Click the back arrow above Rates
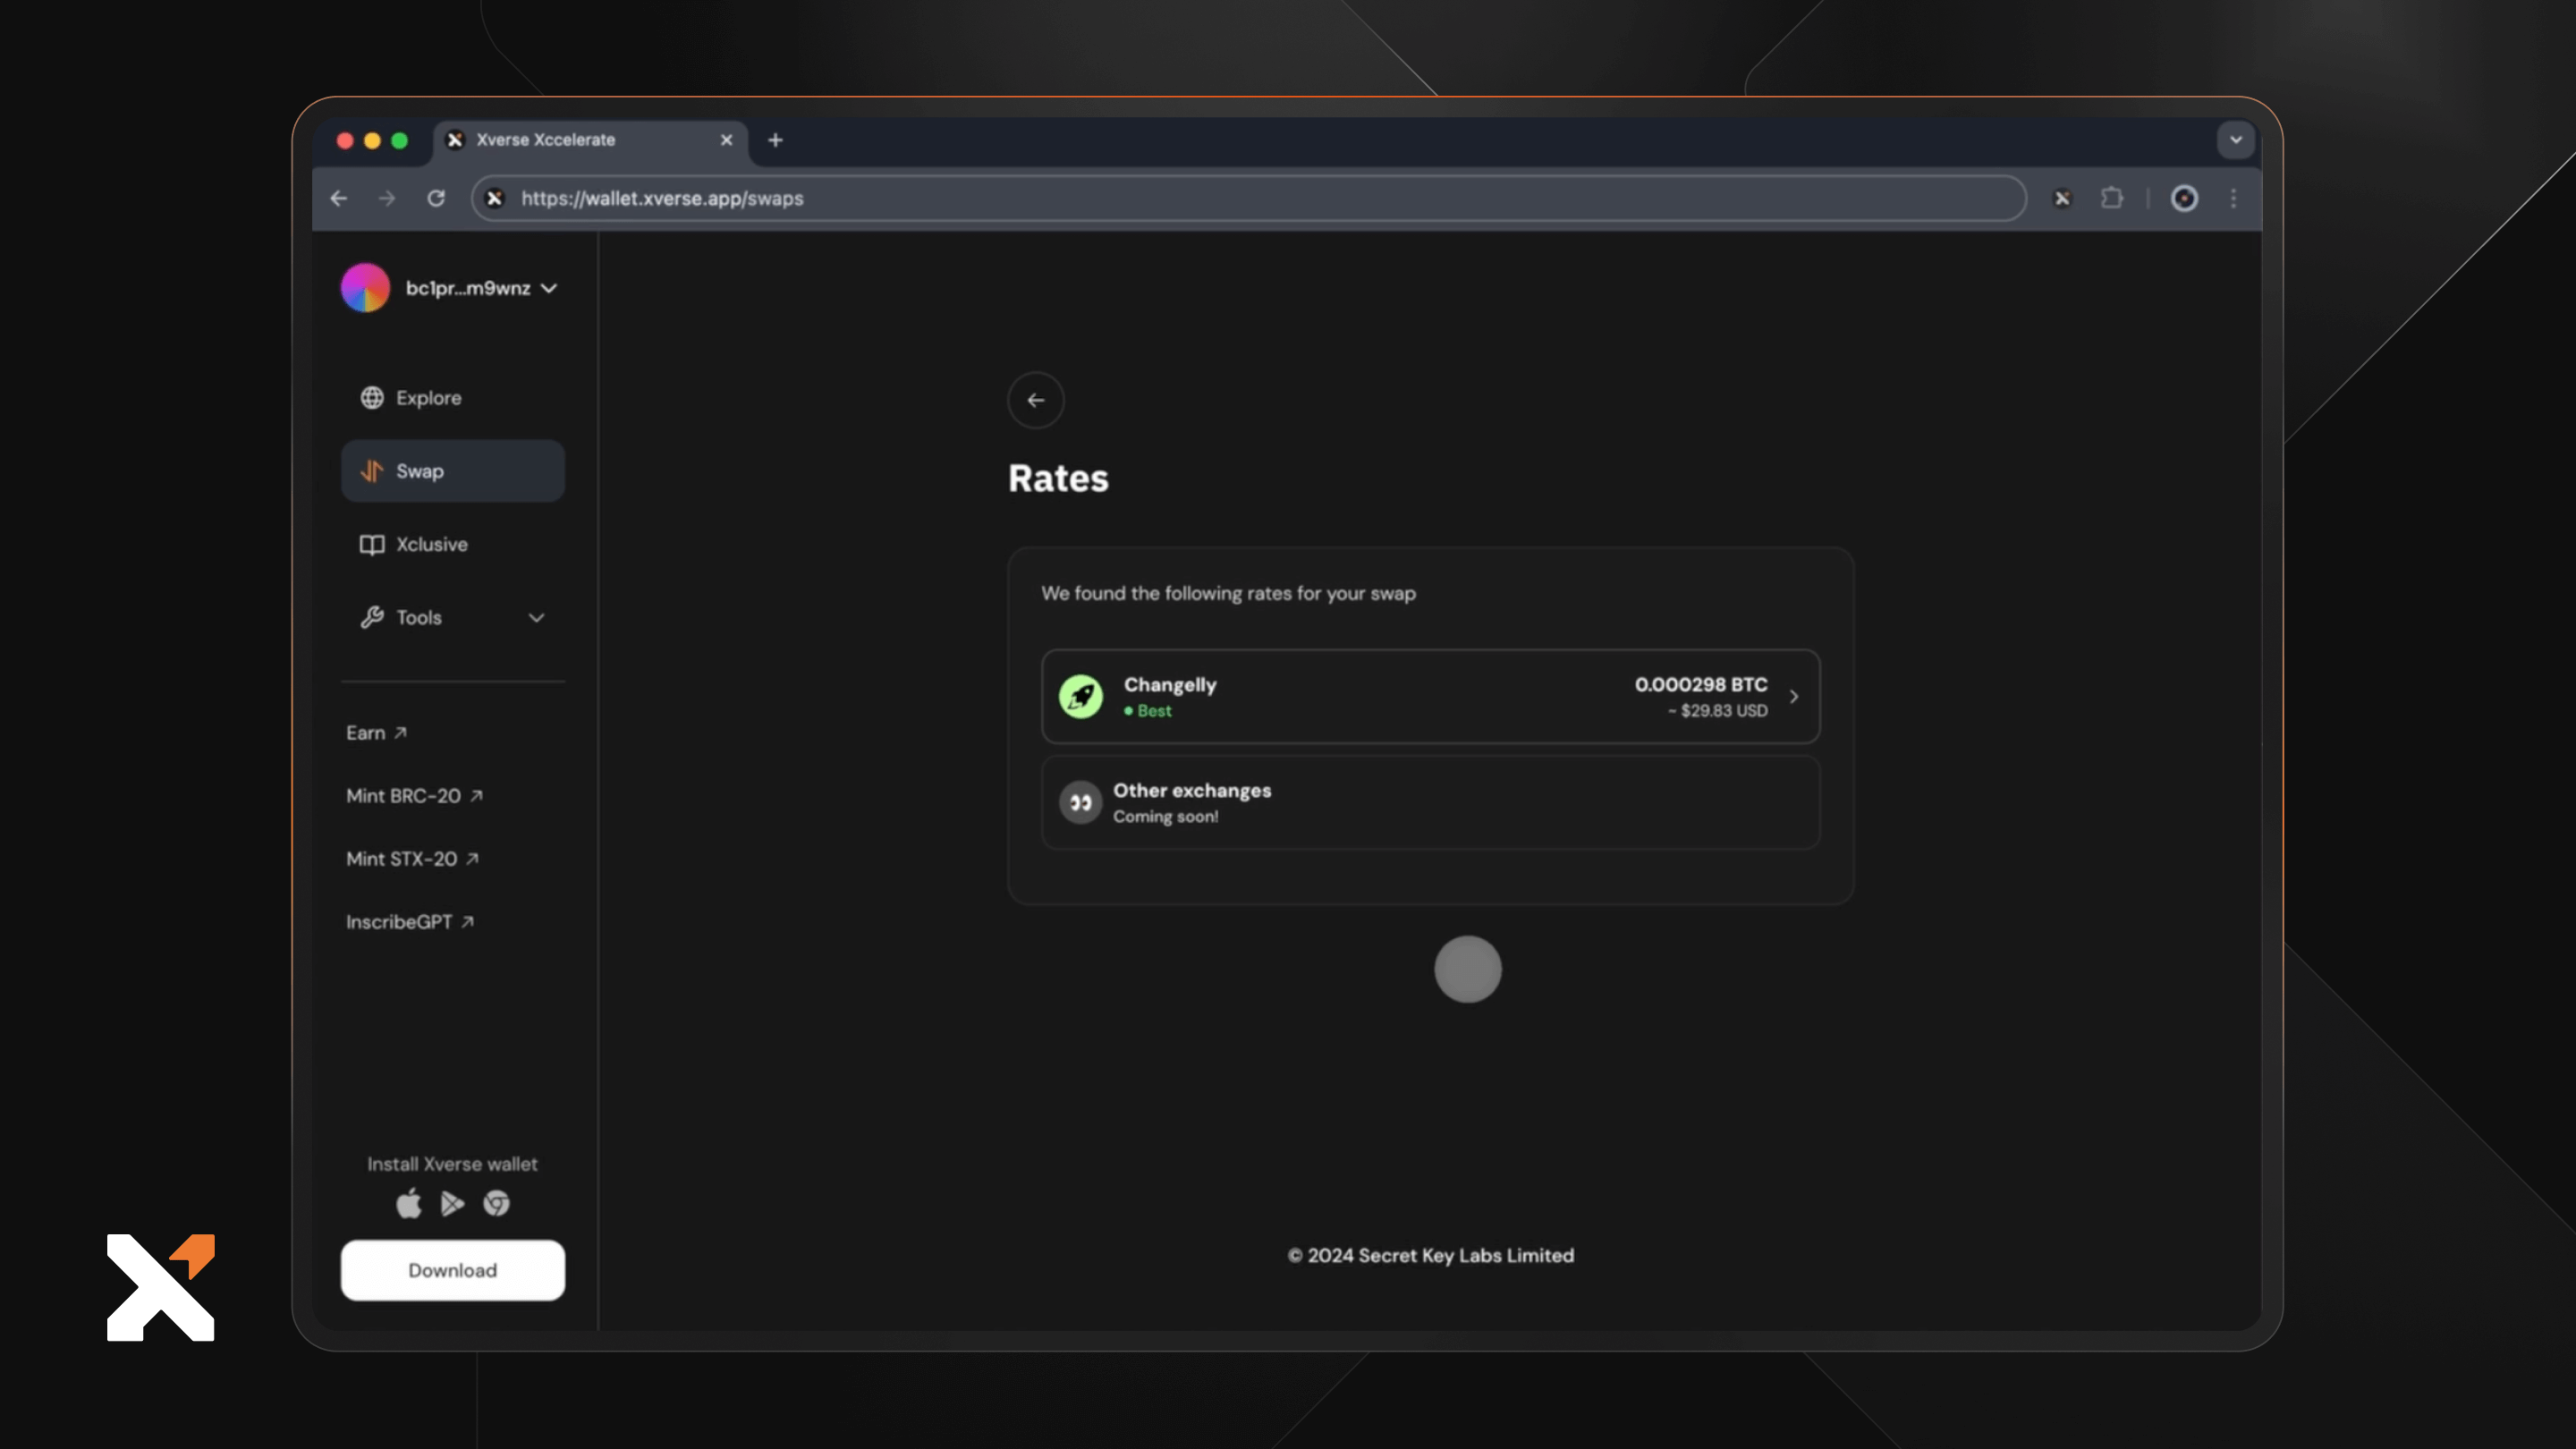Image resolution: width=2576 pixels, height=1449 pixels. 1035,400
